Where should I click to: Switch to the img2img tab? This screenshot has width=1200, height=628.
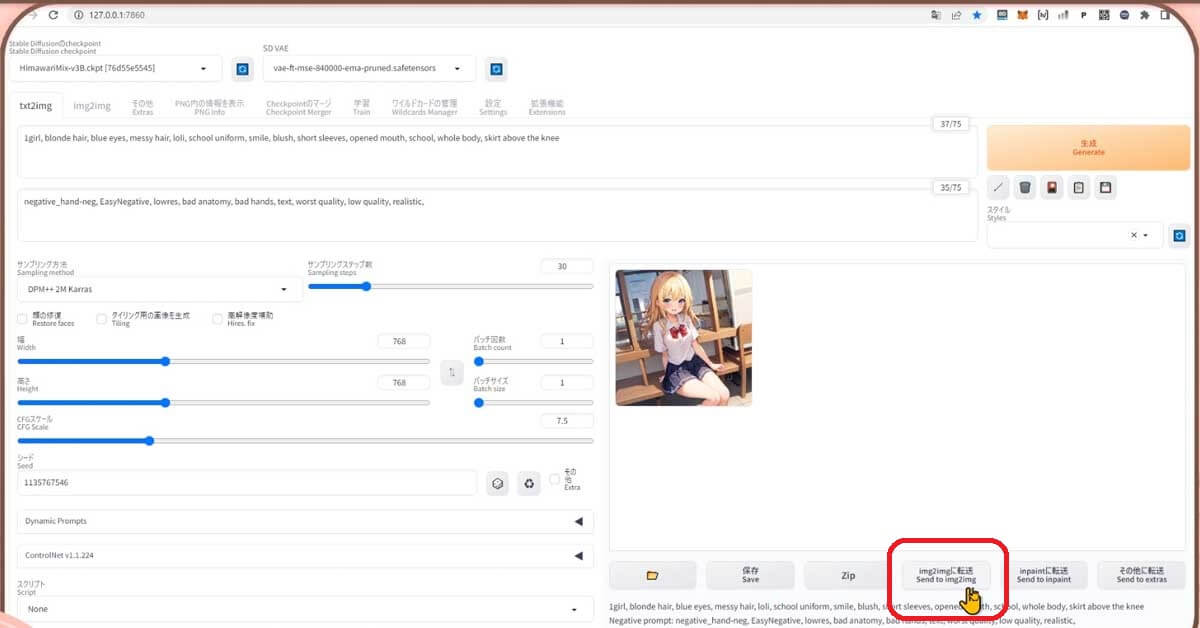click(91, 104)
